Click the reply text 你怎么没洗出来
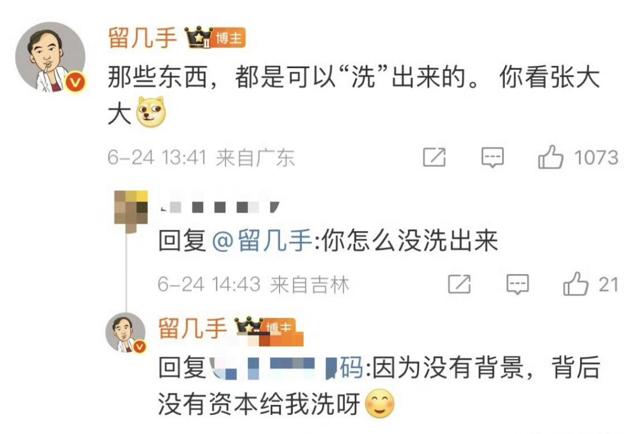640x434 pixels. tap(410, 240)
